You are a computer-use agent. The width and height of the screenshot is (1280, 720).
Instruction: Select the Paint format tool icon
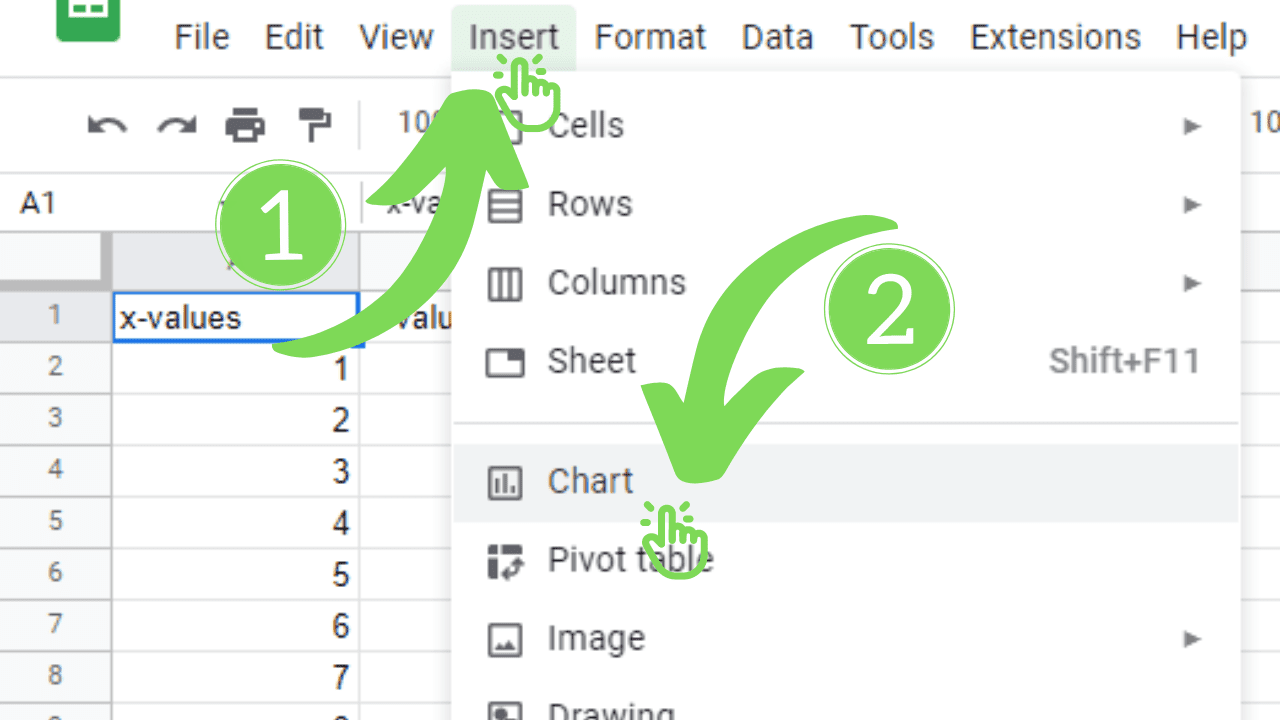pyautogui.click(x=312, y=124)
